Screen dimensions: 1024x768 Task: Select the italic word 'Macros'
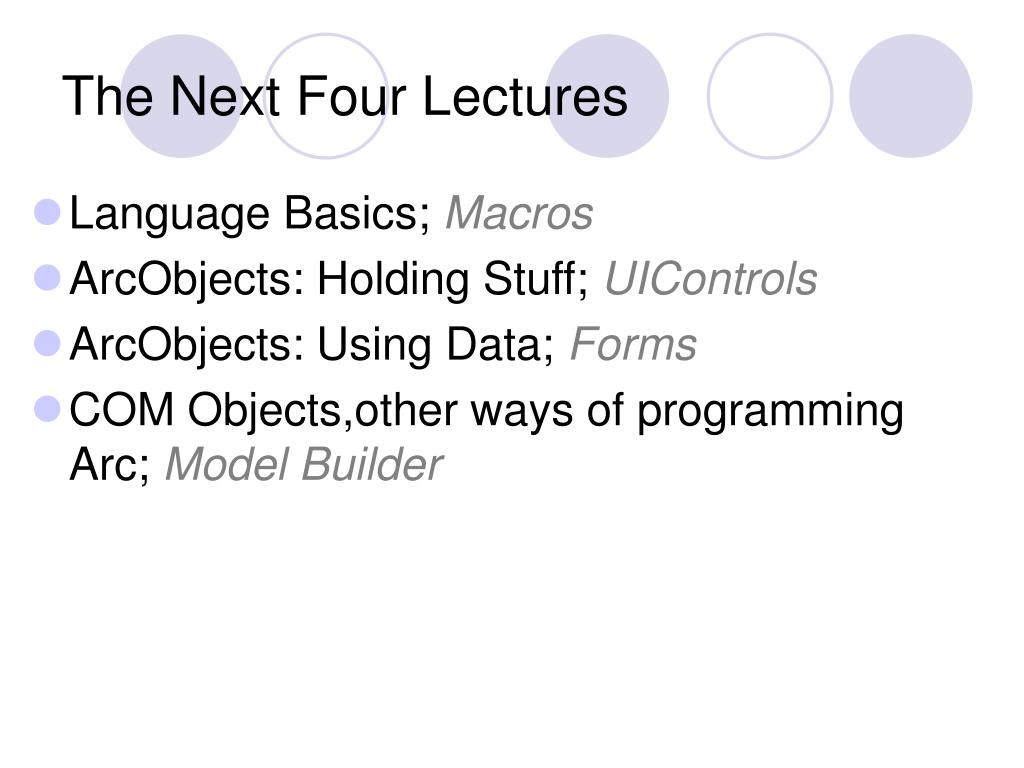tap(519, 214)
